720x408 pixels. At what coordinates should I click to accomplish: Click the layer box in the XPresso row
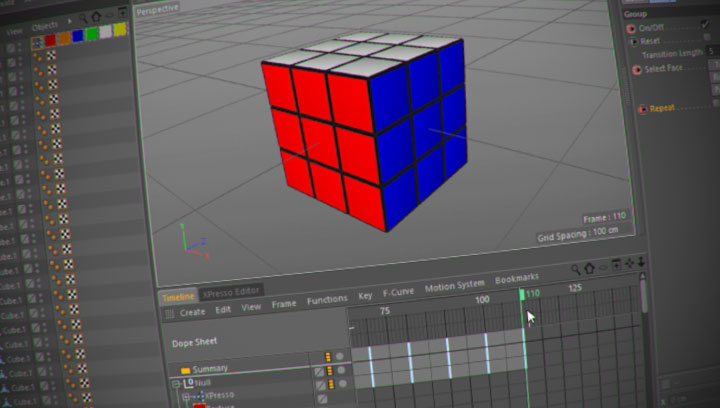click(322, 399)
